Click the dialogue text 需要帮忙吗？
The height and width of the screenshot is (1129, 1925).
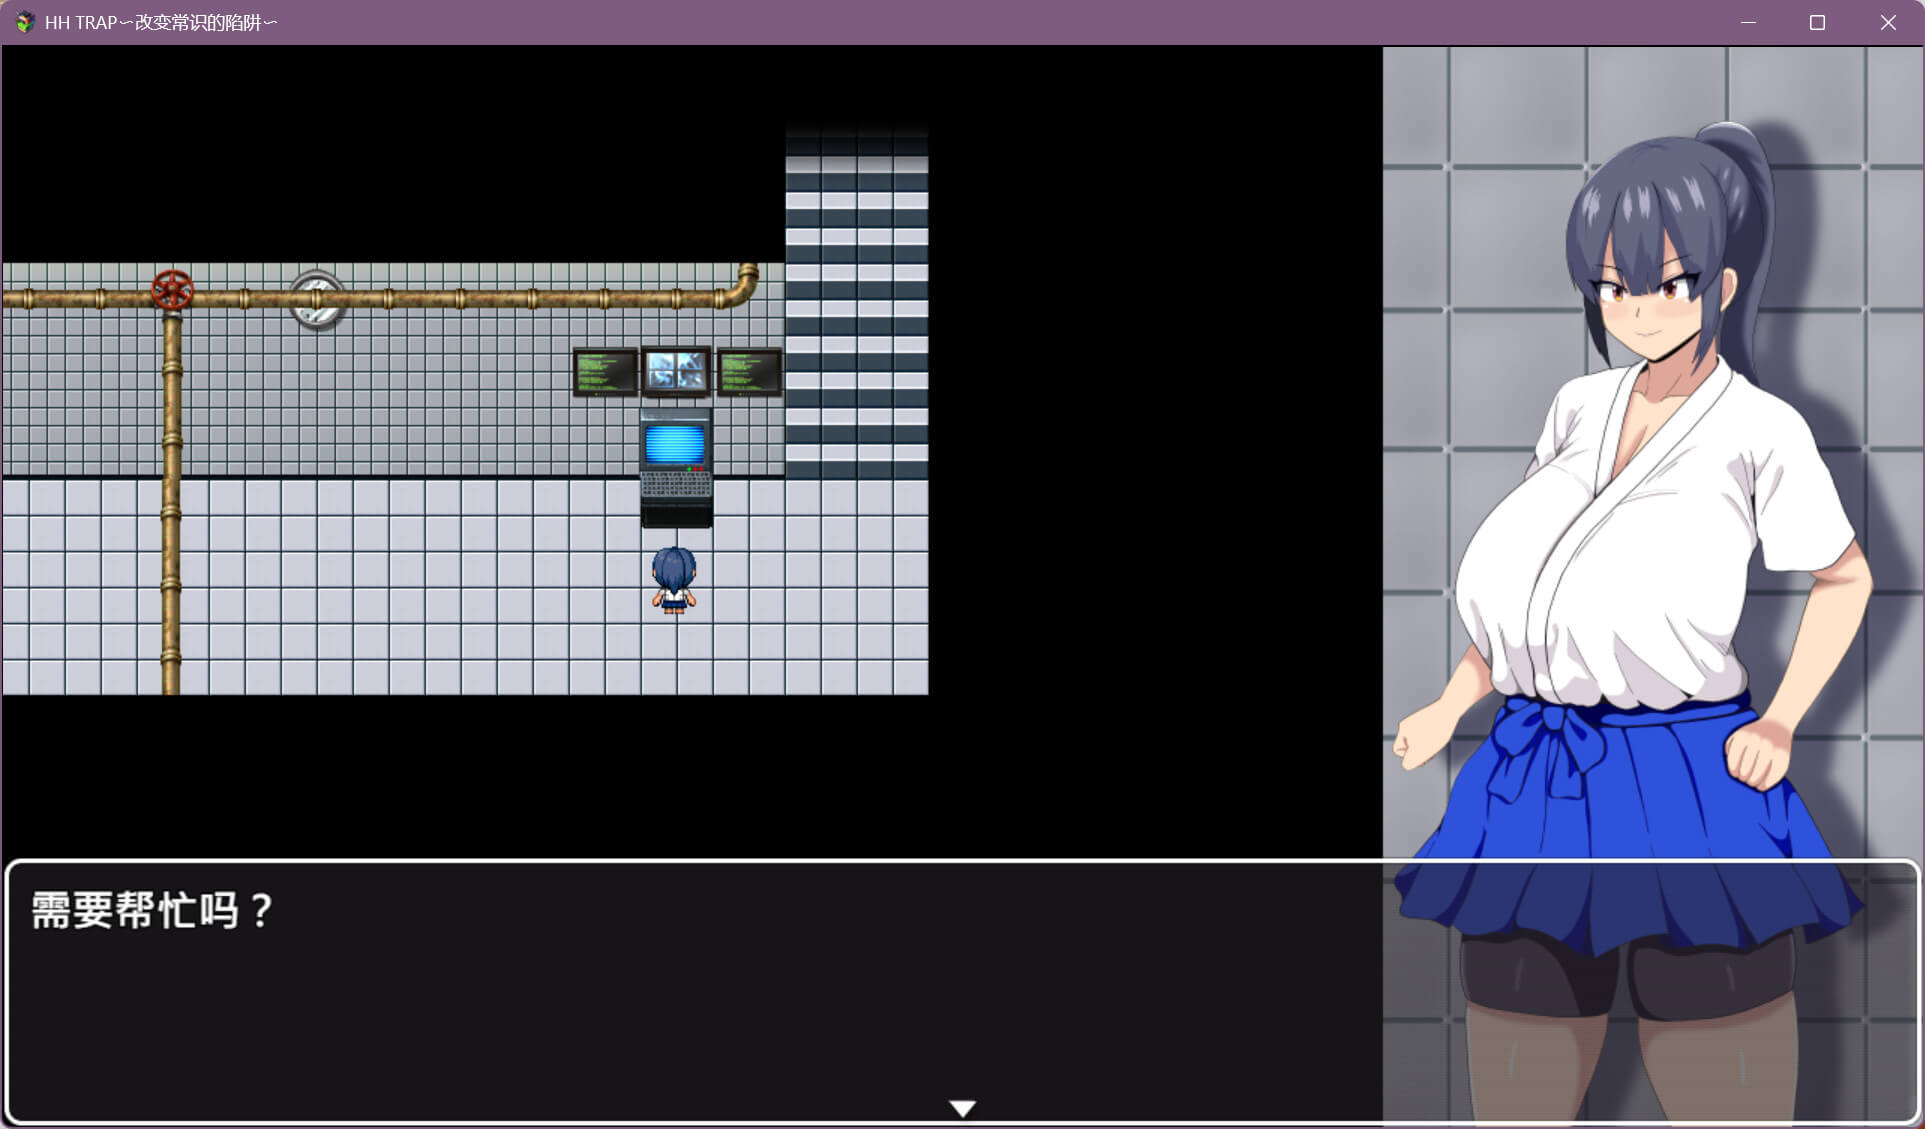[152, 910]
